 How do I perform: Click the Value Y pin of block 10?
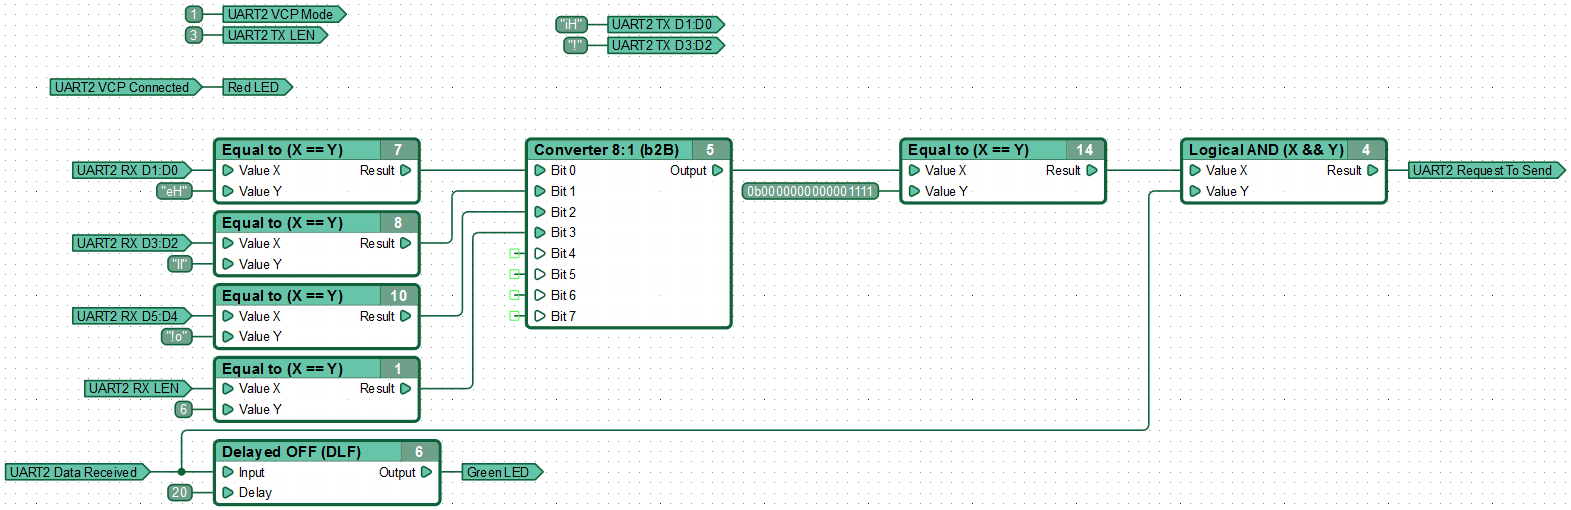pyautogui.click(x=228, y=337)
